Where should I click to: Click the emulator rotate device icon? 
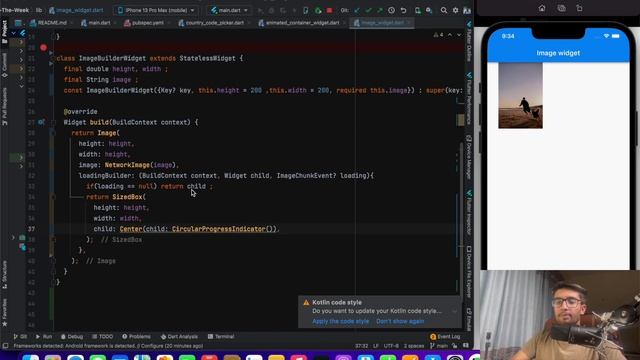coord(580,8)
